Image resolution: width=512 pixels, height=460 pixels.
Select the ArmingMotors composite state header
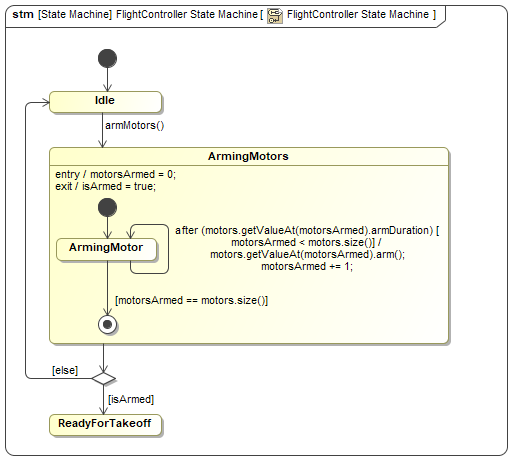click(x=249, y=156)
